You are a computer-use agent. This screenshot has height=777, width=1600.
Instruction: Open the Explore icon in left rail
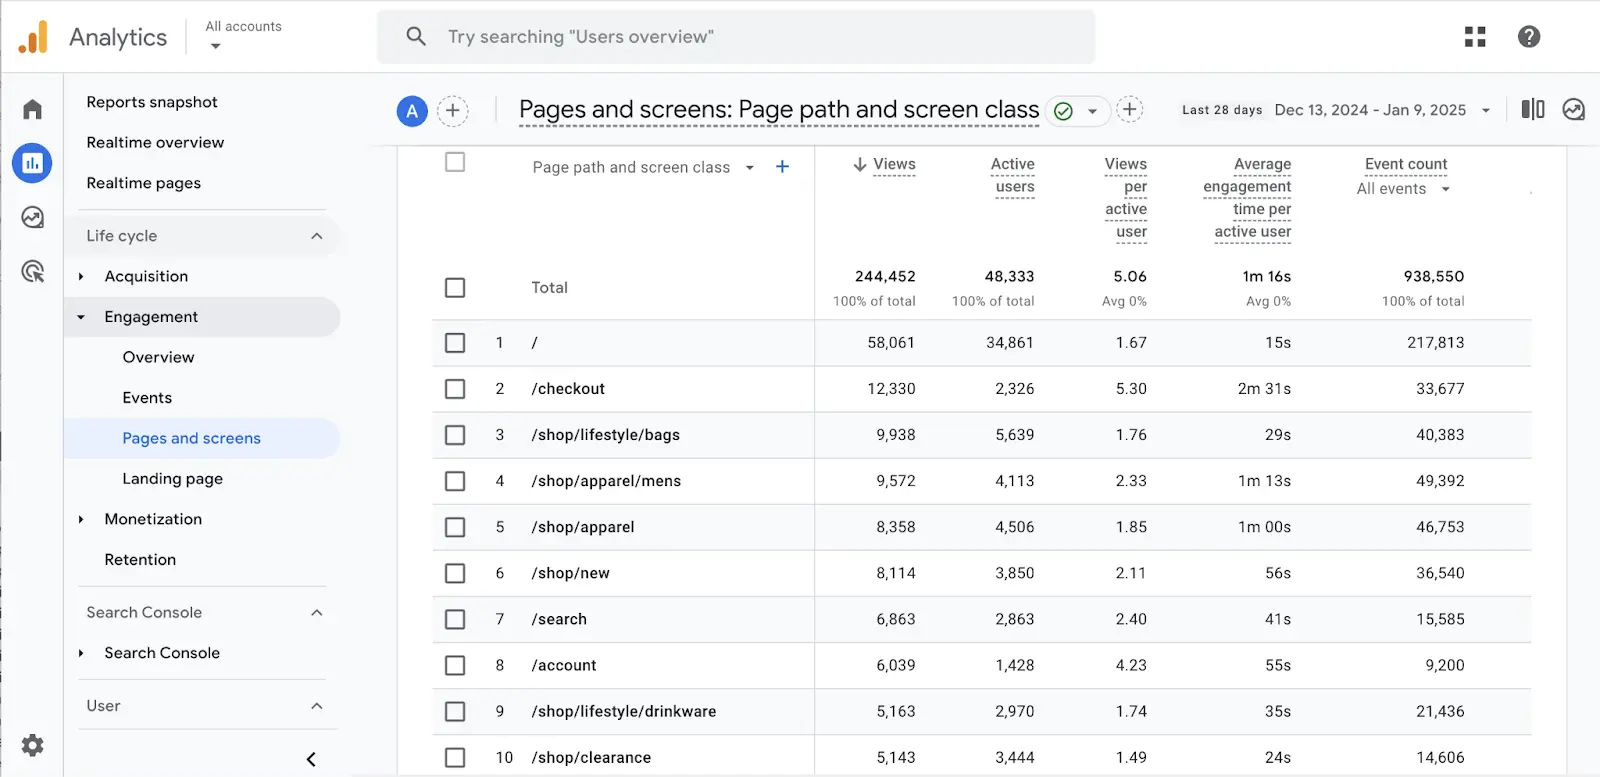pos(32,217)
